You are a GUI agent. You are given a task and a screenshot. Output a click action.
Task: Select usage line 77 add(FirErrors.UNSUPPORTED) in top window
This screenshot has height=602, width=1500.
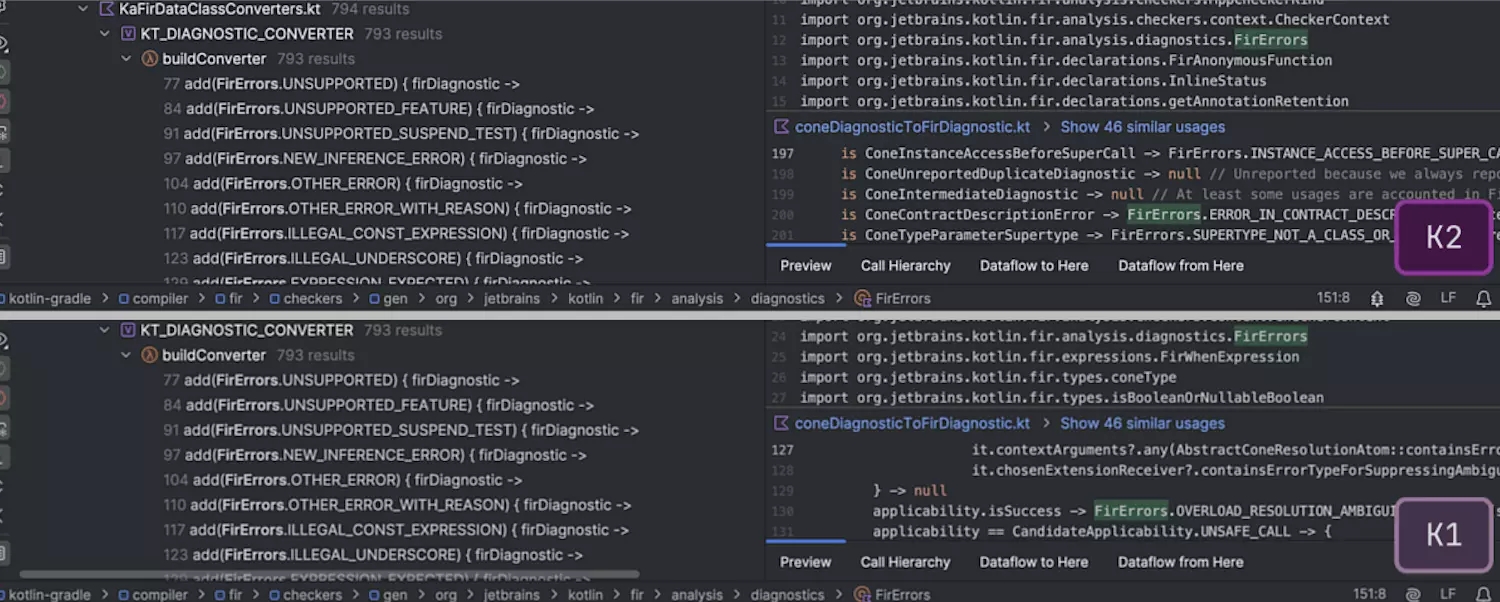coord(341,84)
